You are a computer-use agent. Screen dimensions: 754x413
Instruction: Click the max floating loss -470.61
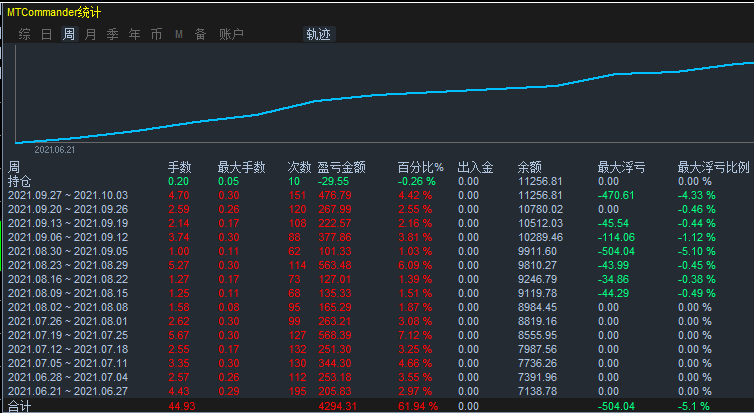616,195
